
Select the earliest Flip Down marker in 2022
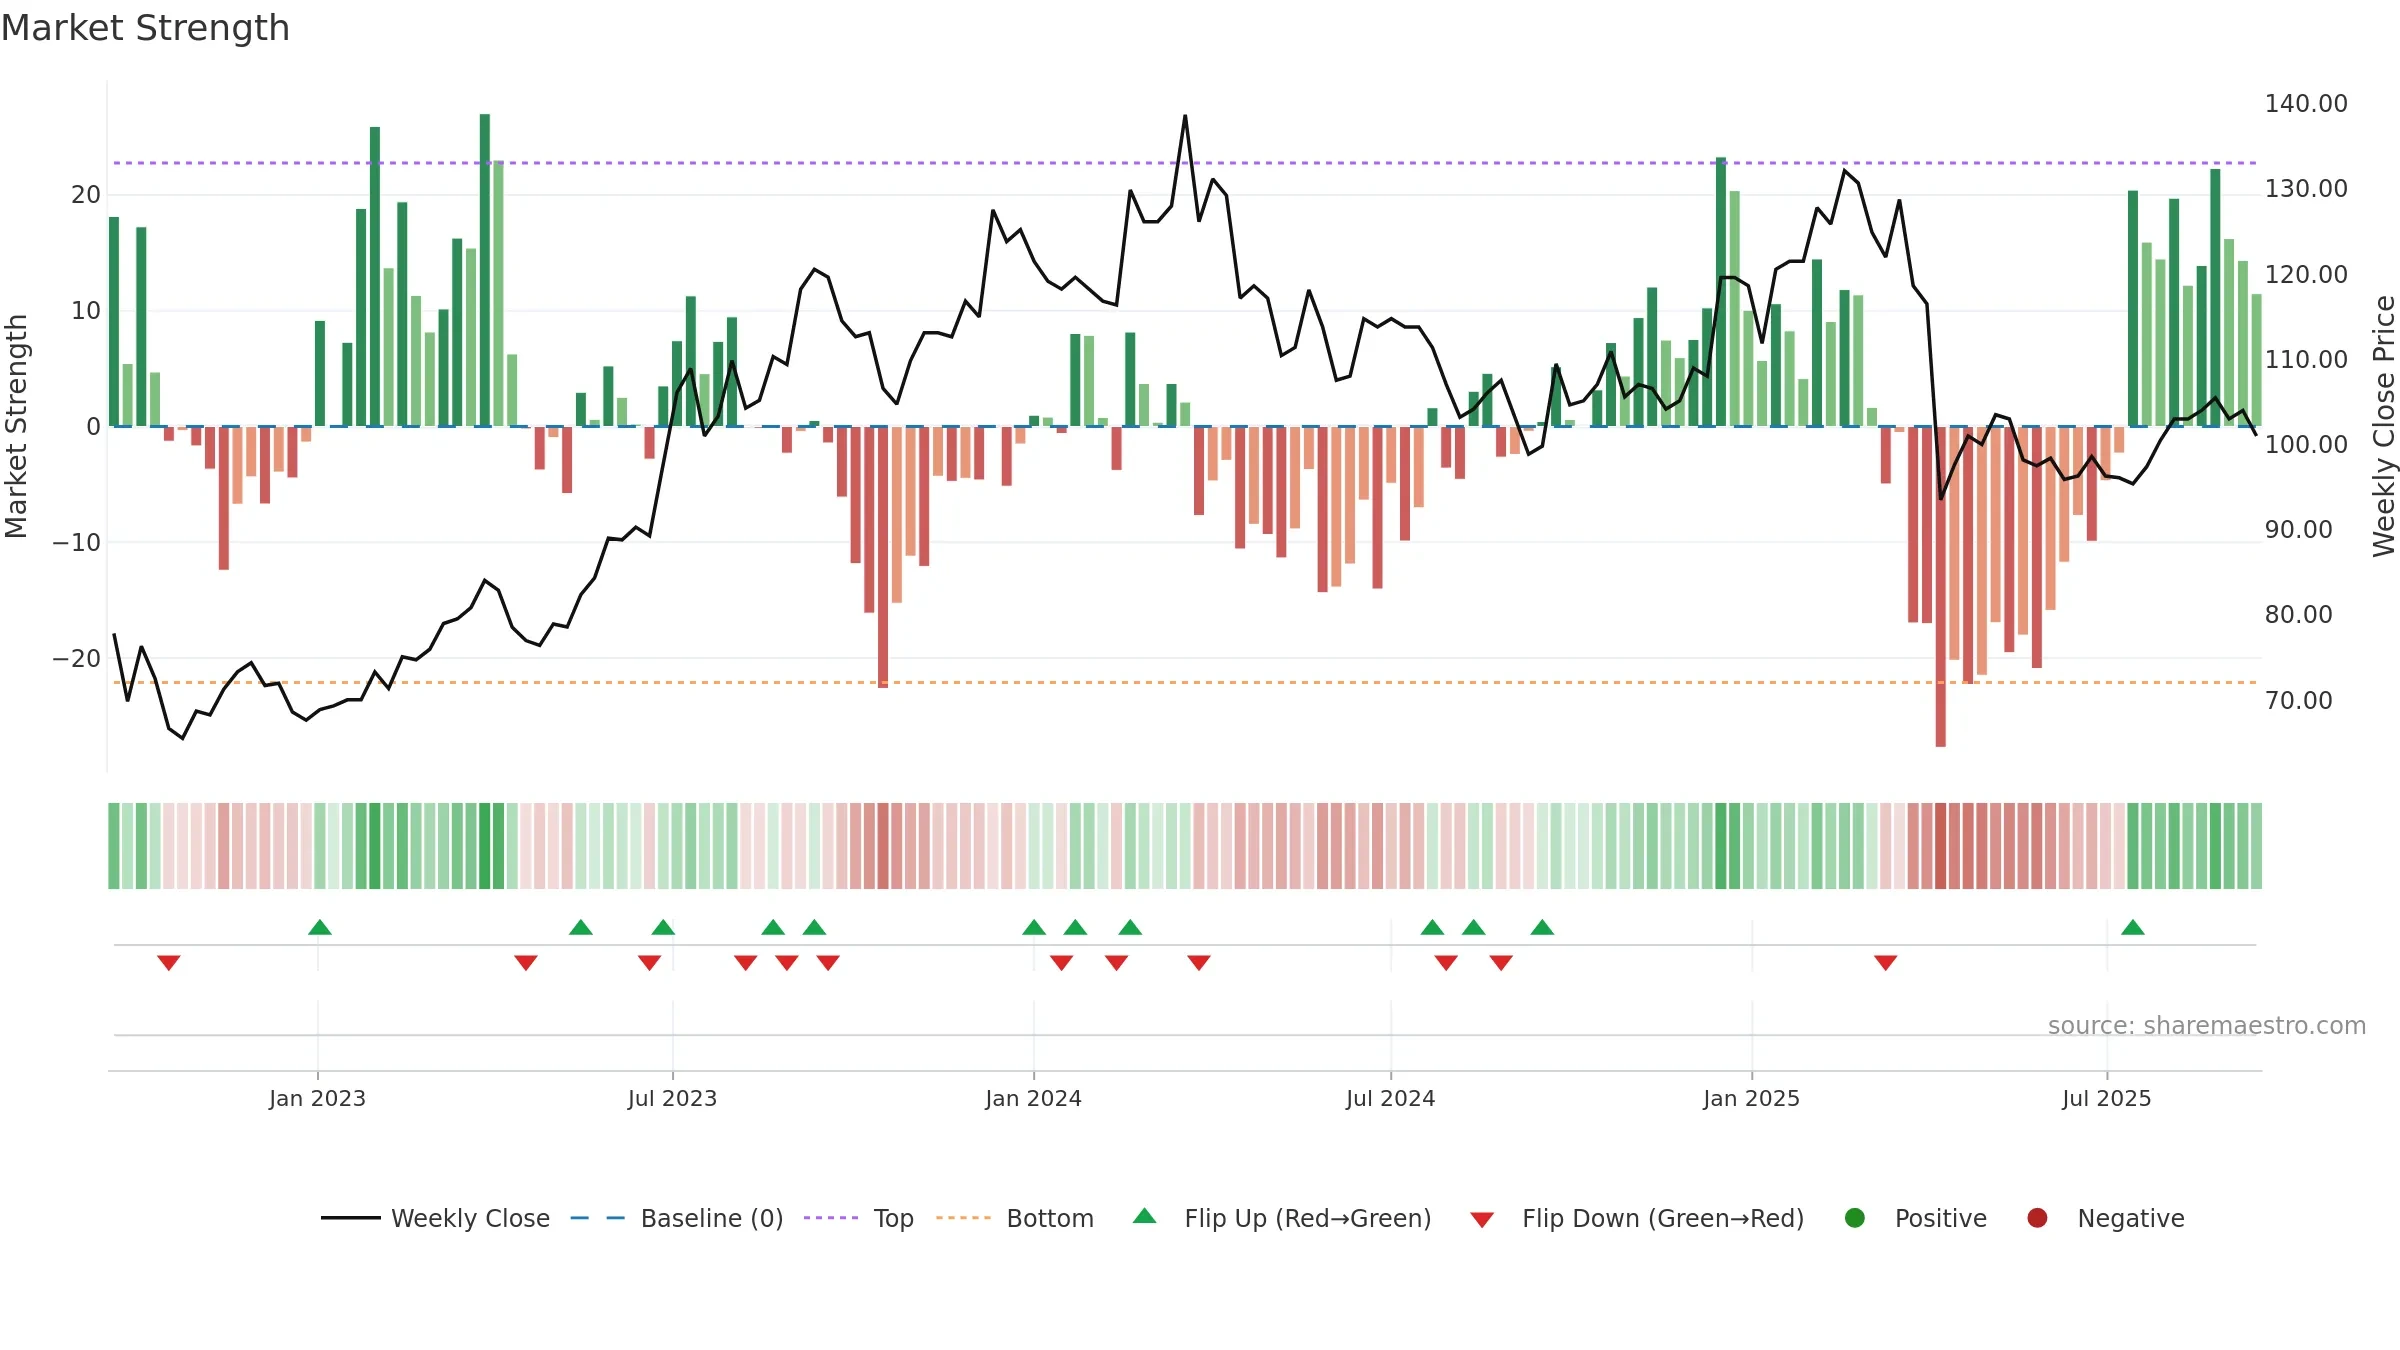[x=169, y=962]
